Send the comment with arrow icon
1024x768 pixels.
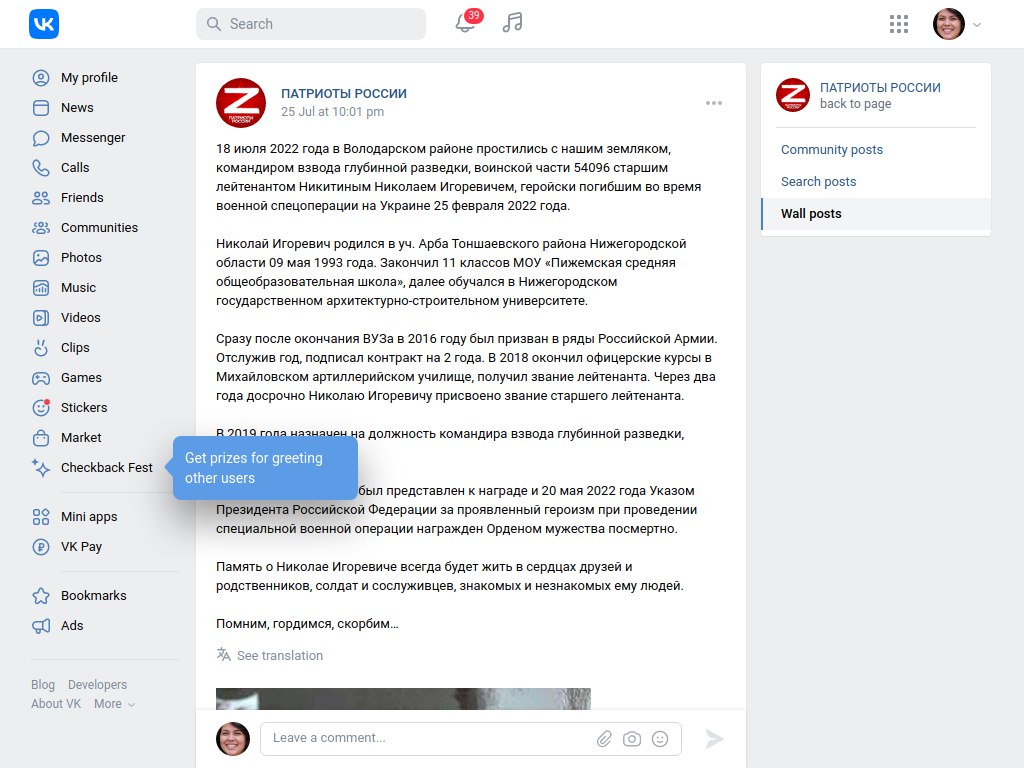(714, 739)
